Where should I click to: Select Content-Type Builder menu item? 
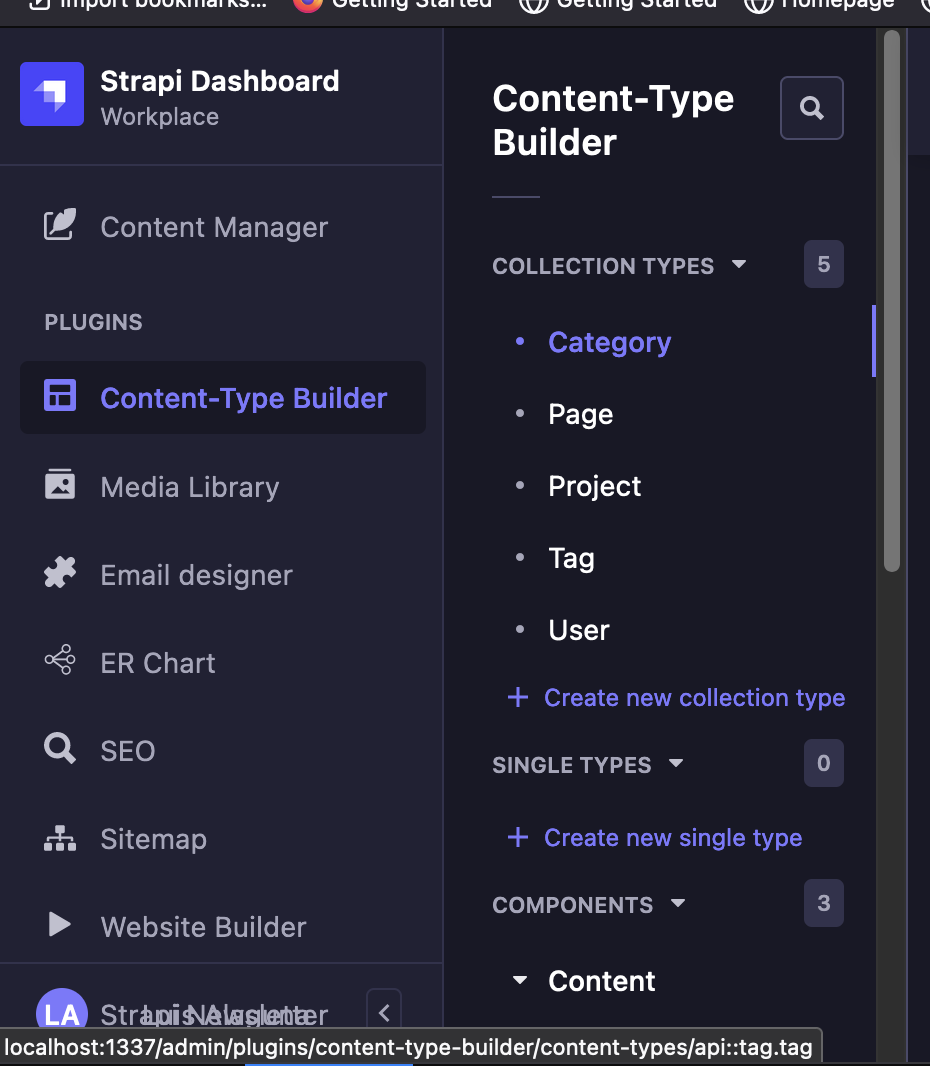click(223, 398)
